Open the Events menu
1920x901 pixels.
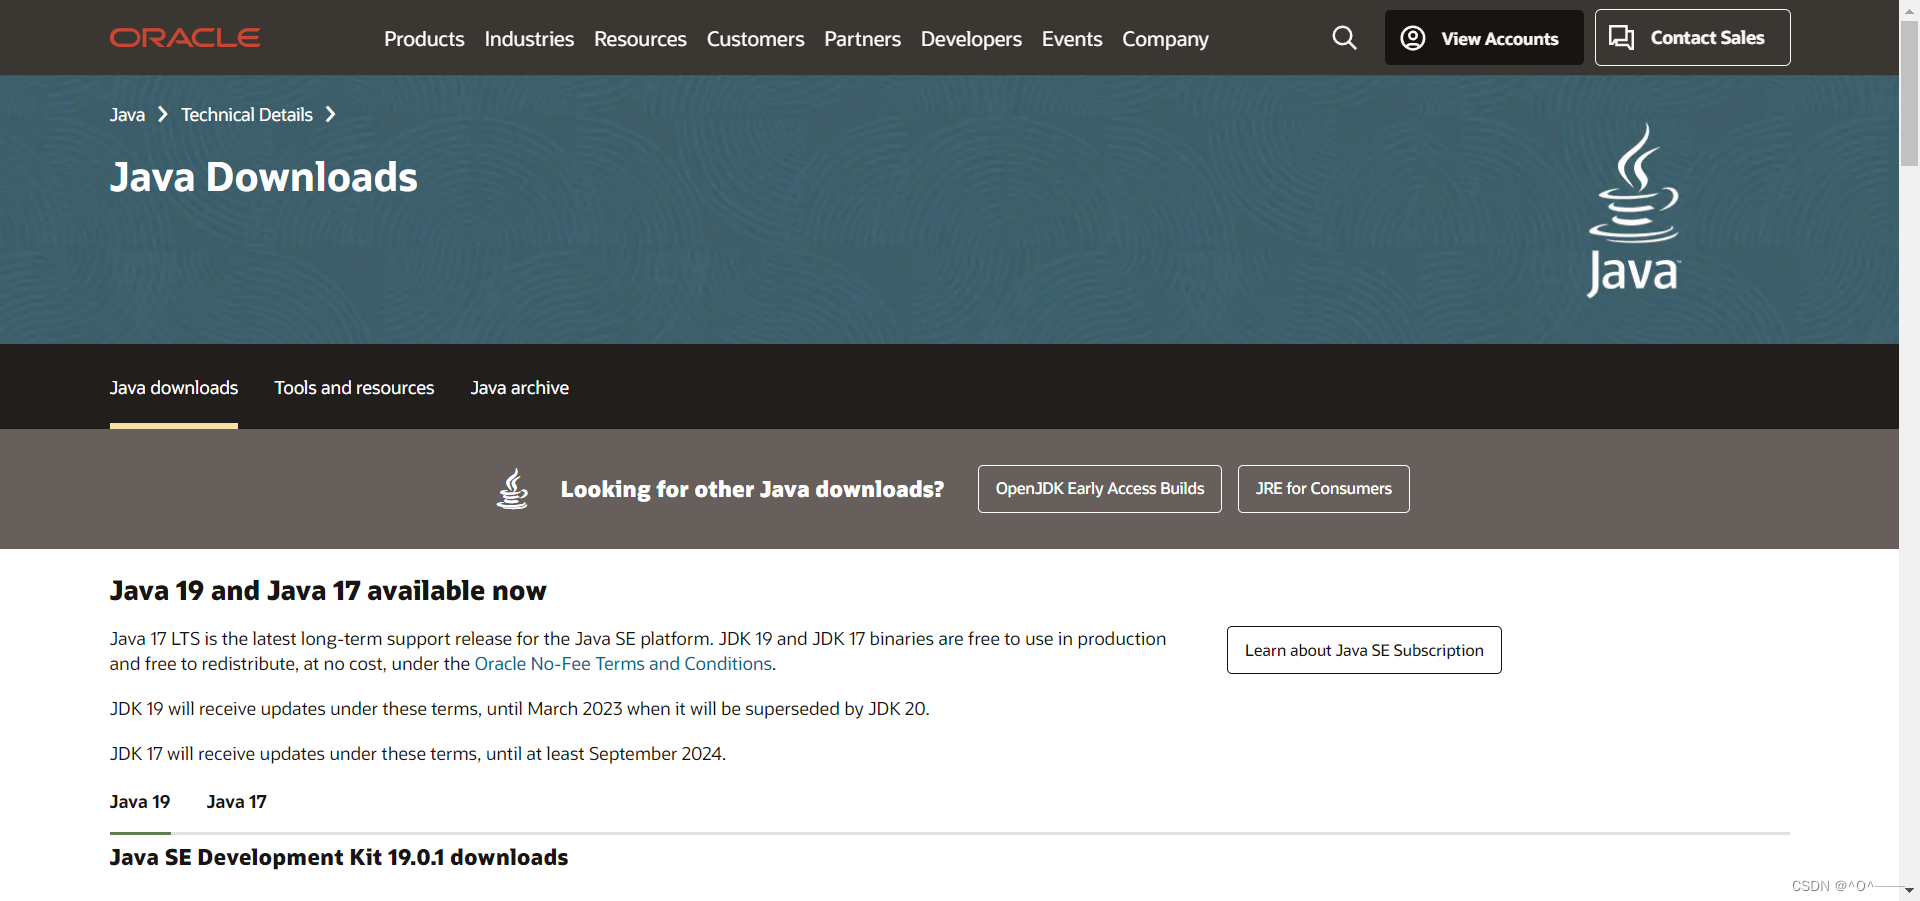pyautogui.click(x=1072, y=39)
